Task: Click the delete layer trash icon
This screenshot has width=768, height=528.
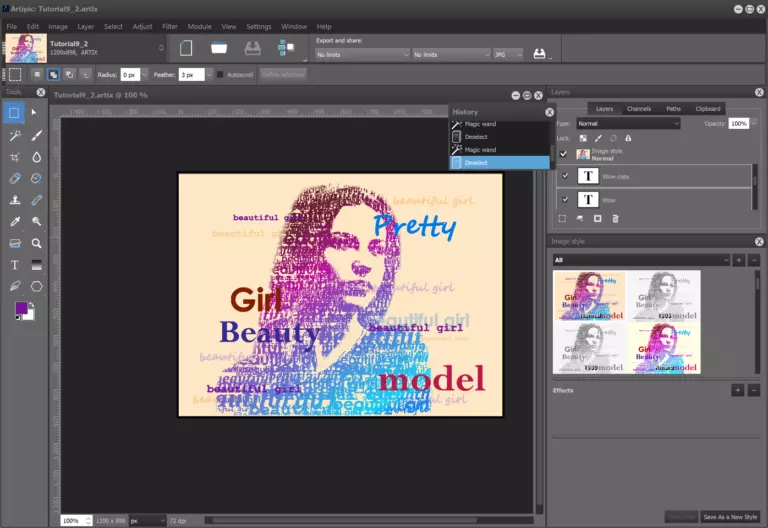Action: point(615,218)
